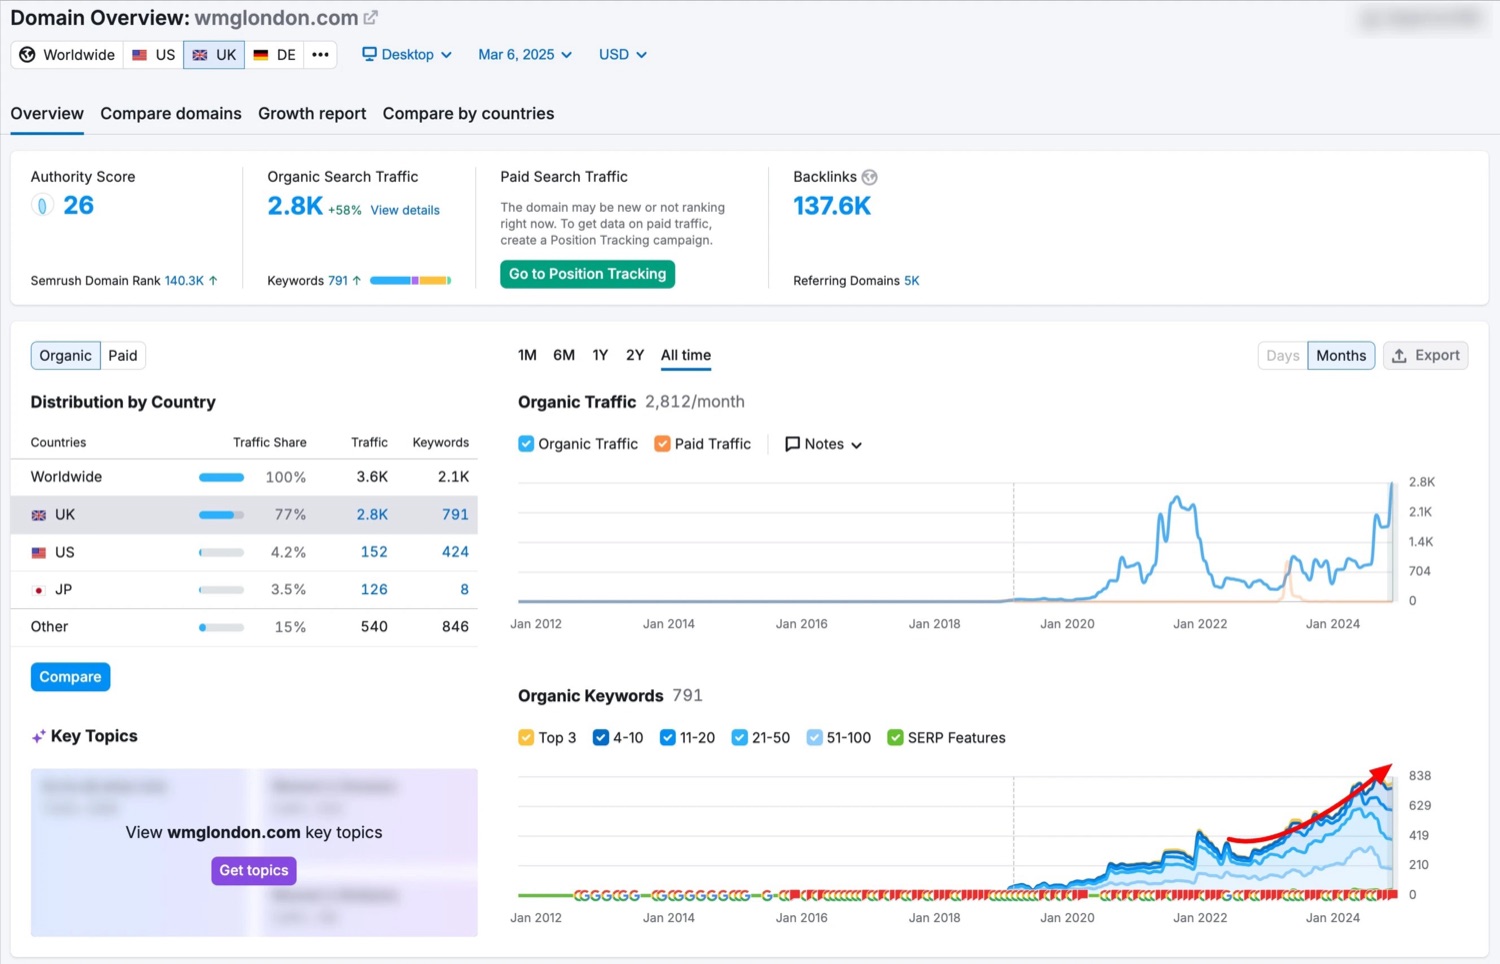Open the Backlinks 137.6K value link
This screenshot has height=964, width=1500.
point(832,206)
